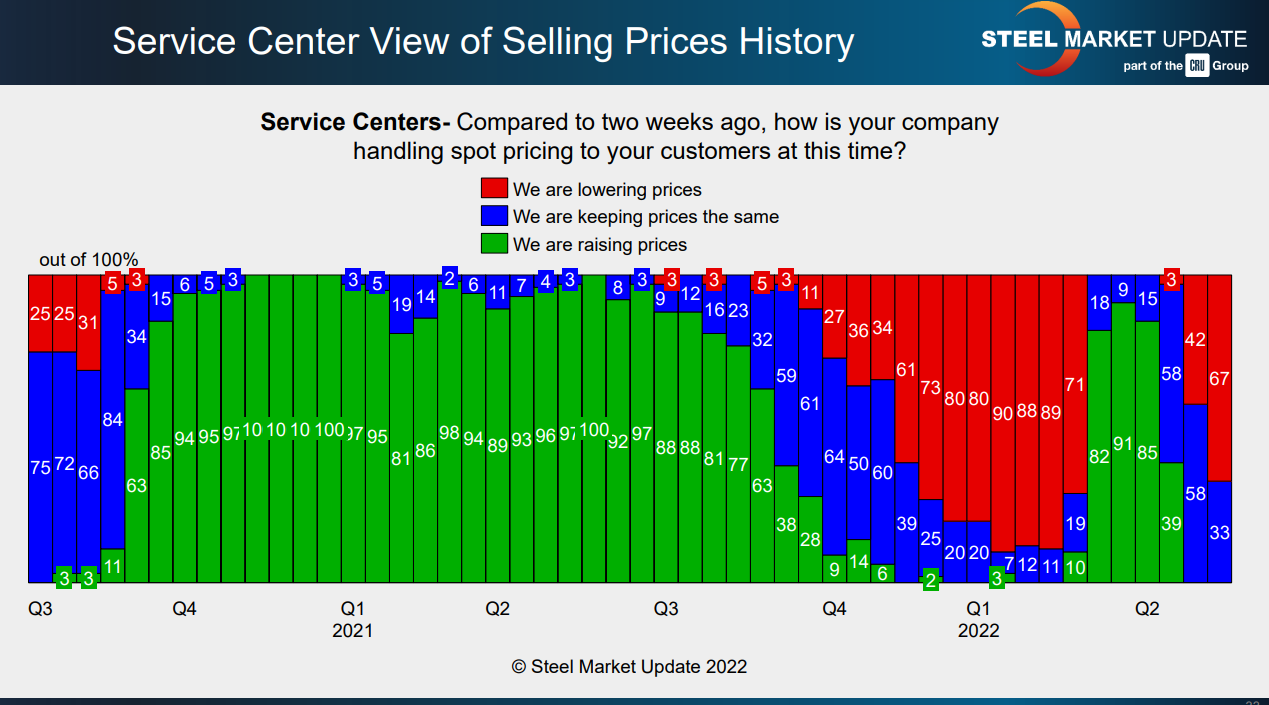Select the blue 'keeping prices the same' swatch

tap(494, 216)
